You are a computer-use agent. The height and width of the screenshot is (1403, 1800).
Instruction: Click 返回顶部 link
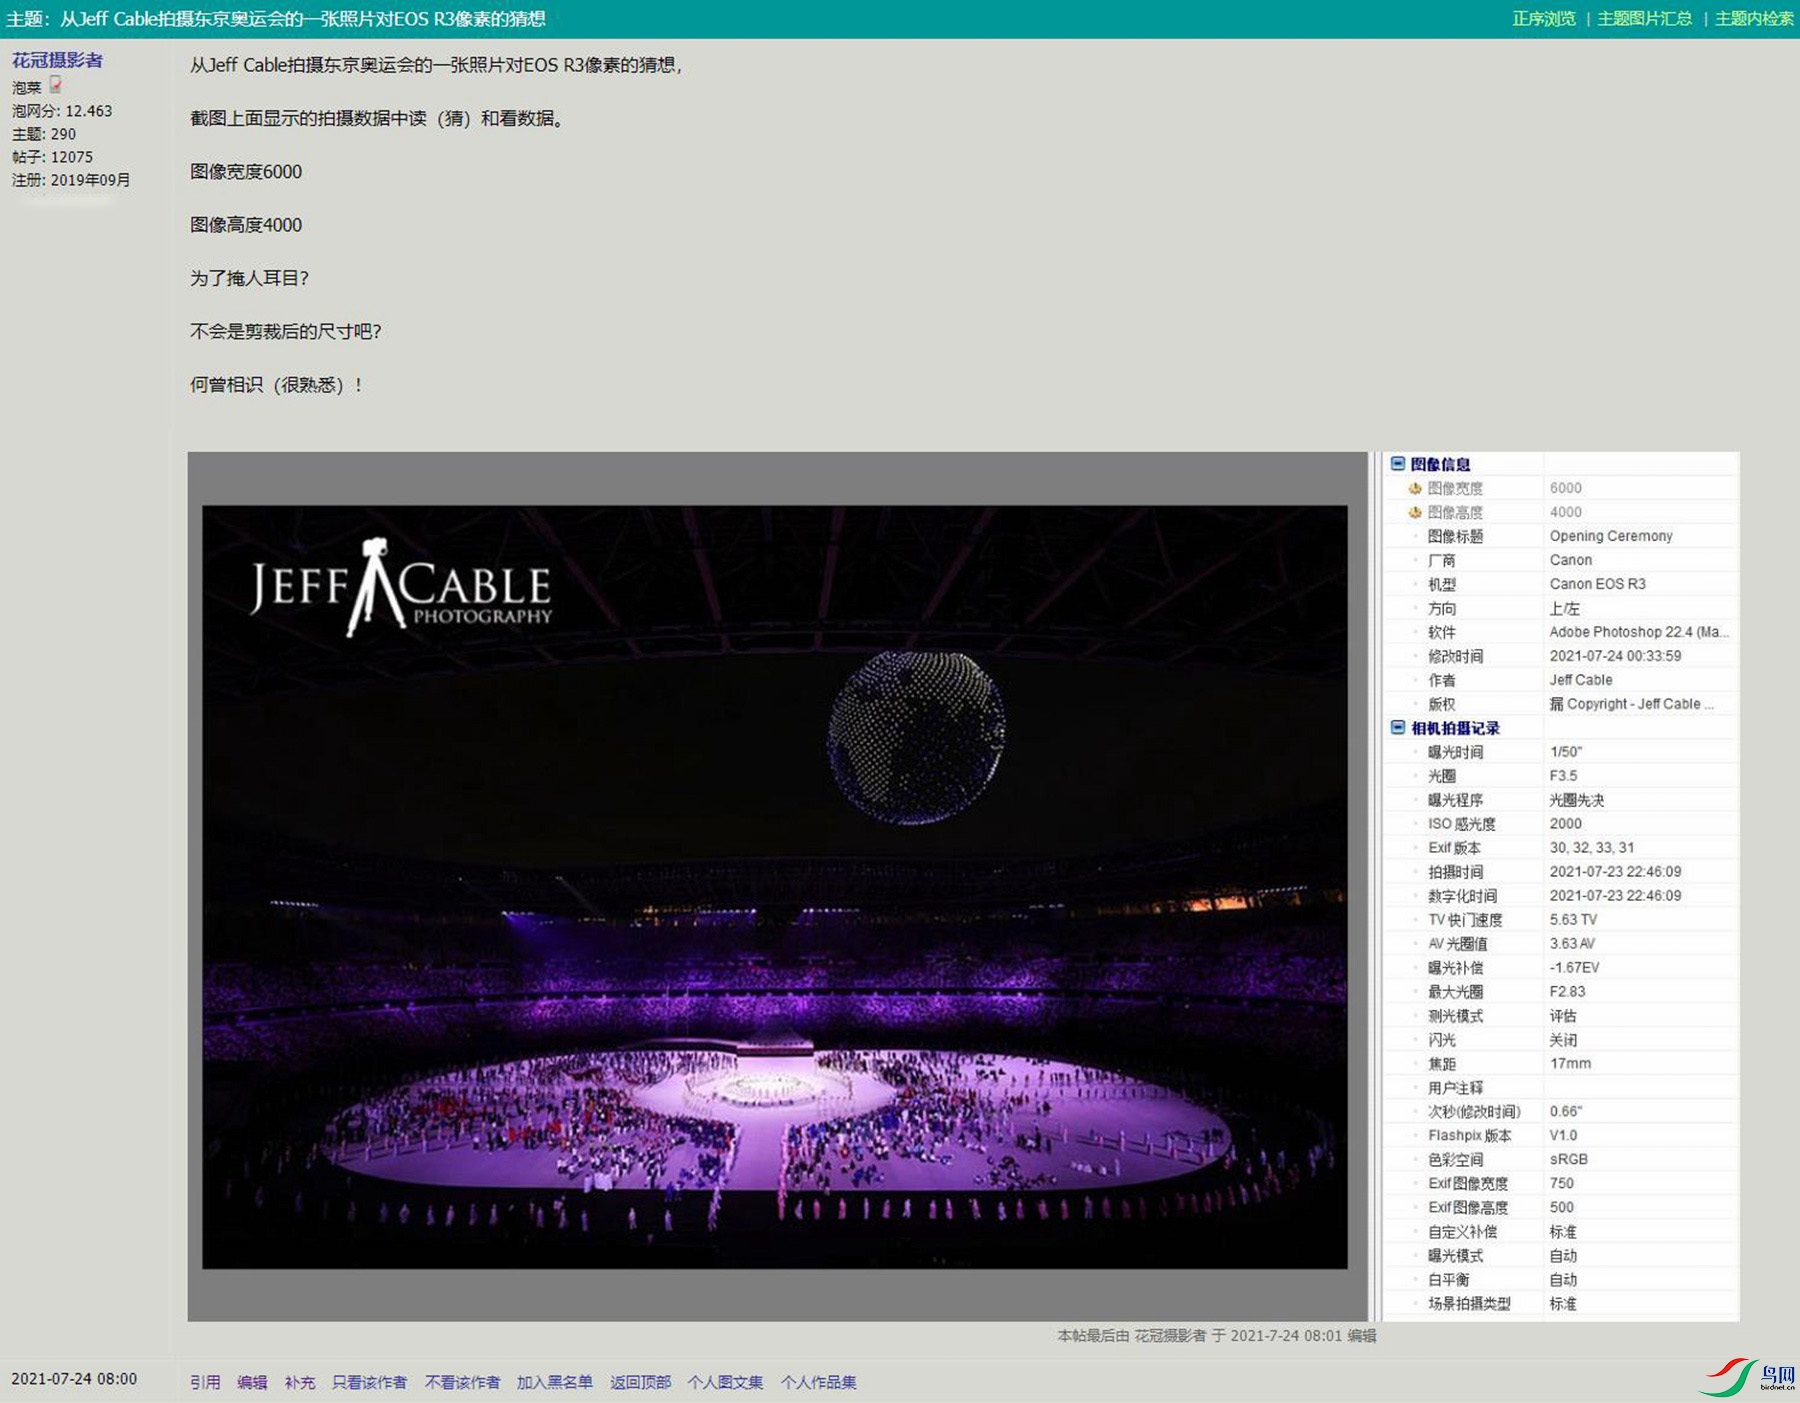click(x=640, y=1382)
